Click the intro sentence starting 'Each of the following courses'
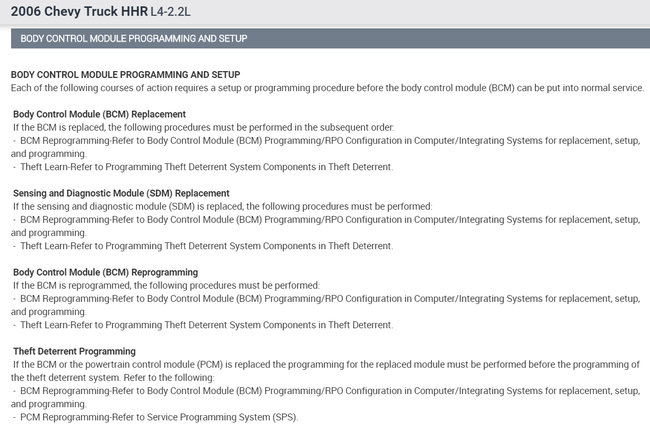 point(327,87)
